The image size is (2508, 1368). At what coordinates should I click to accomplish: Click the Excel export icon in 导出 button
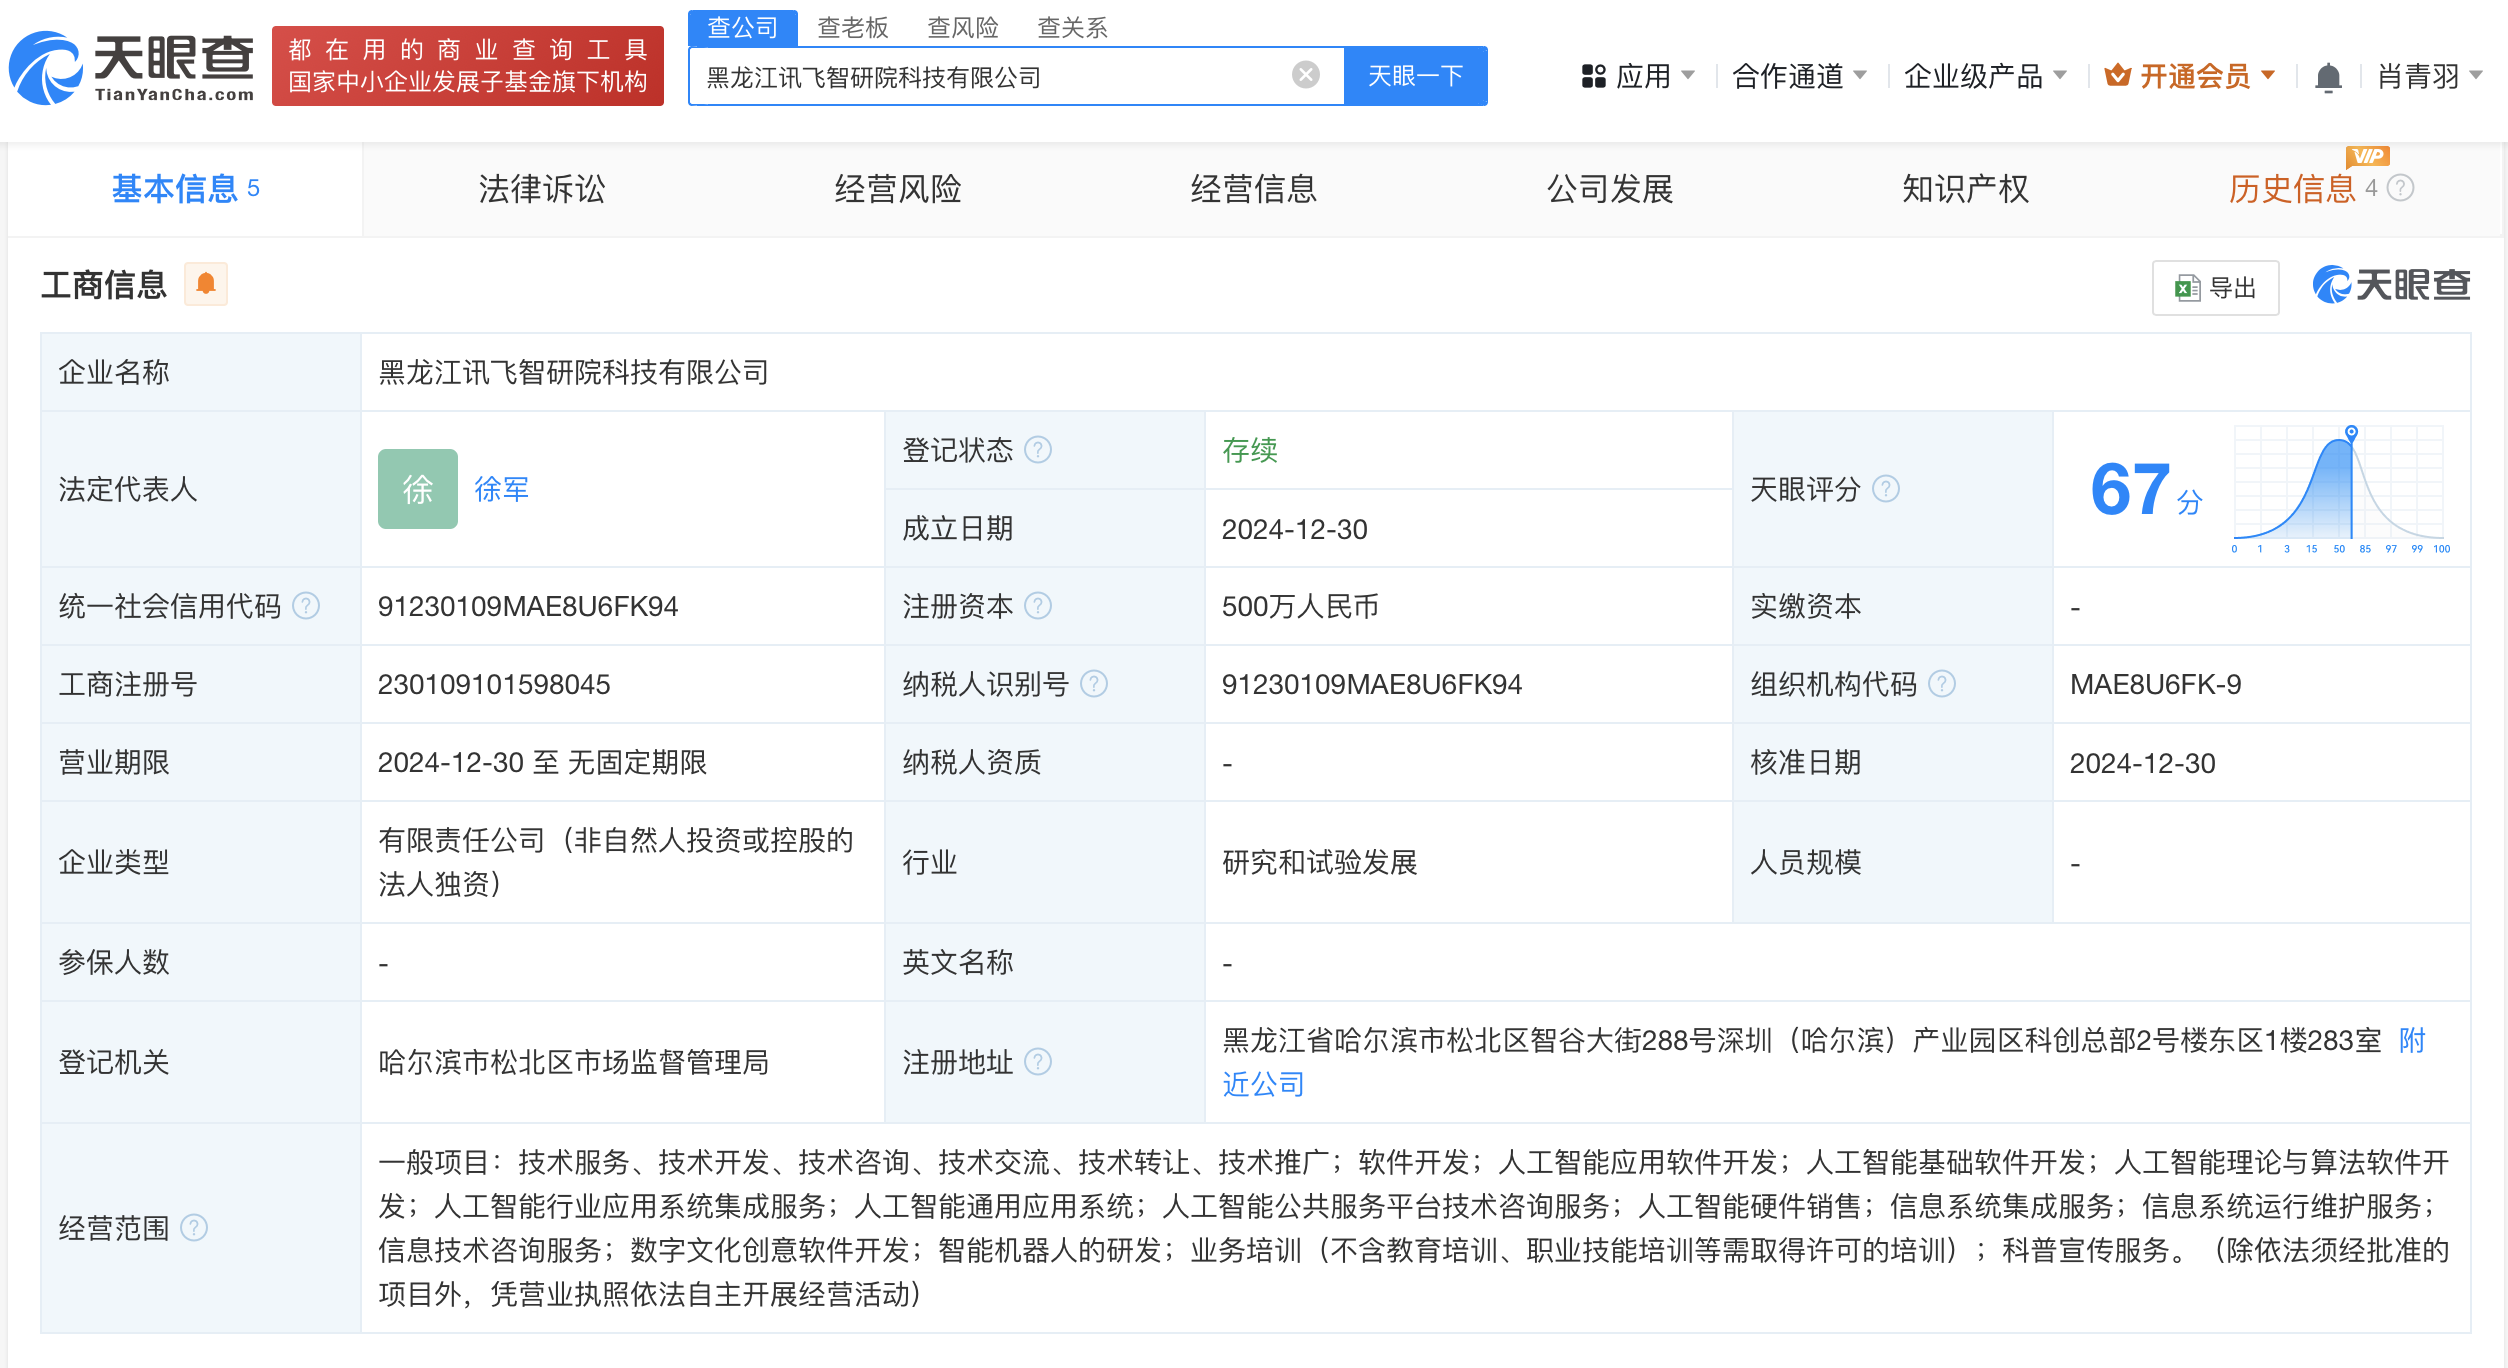coord(2186,287)
